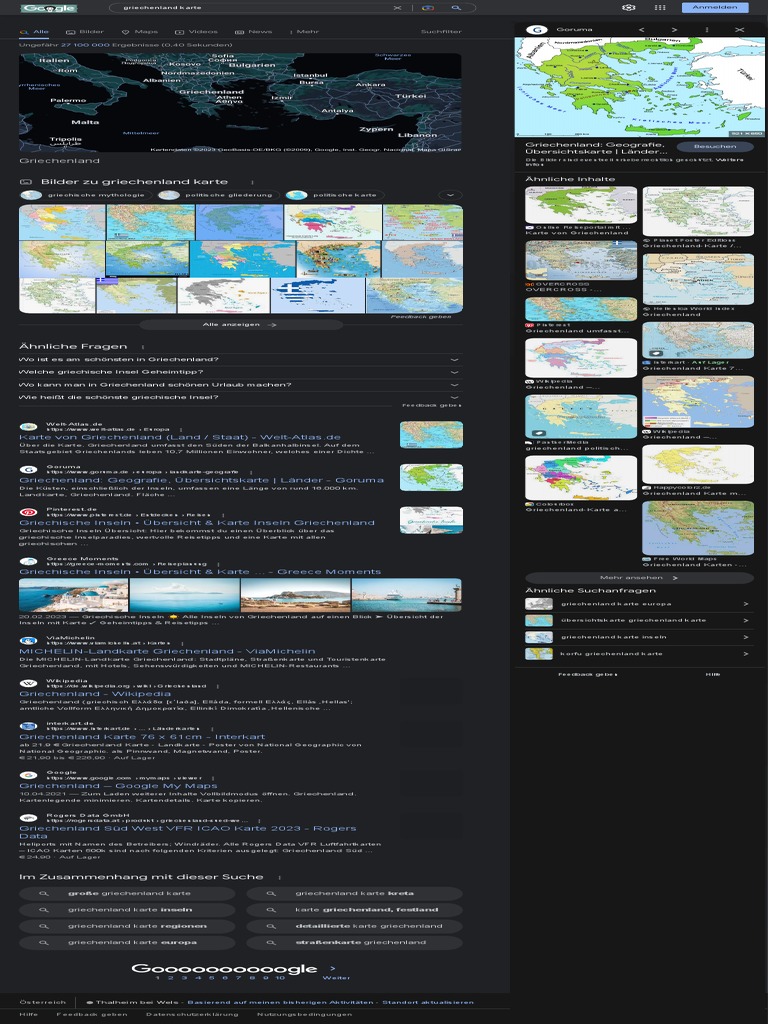Image resolution: width=768 pixels, height=1024 pixels.
Task: Expand more image filter chips chevron
Action: click(x=450, y=195)
